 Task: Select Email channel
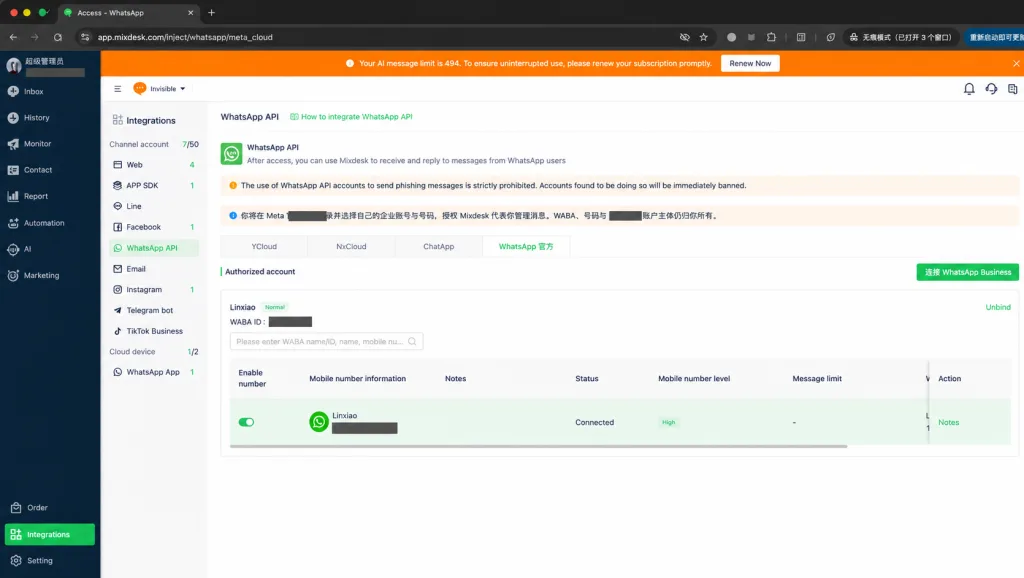(154, 268)
